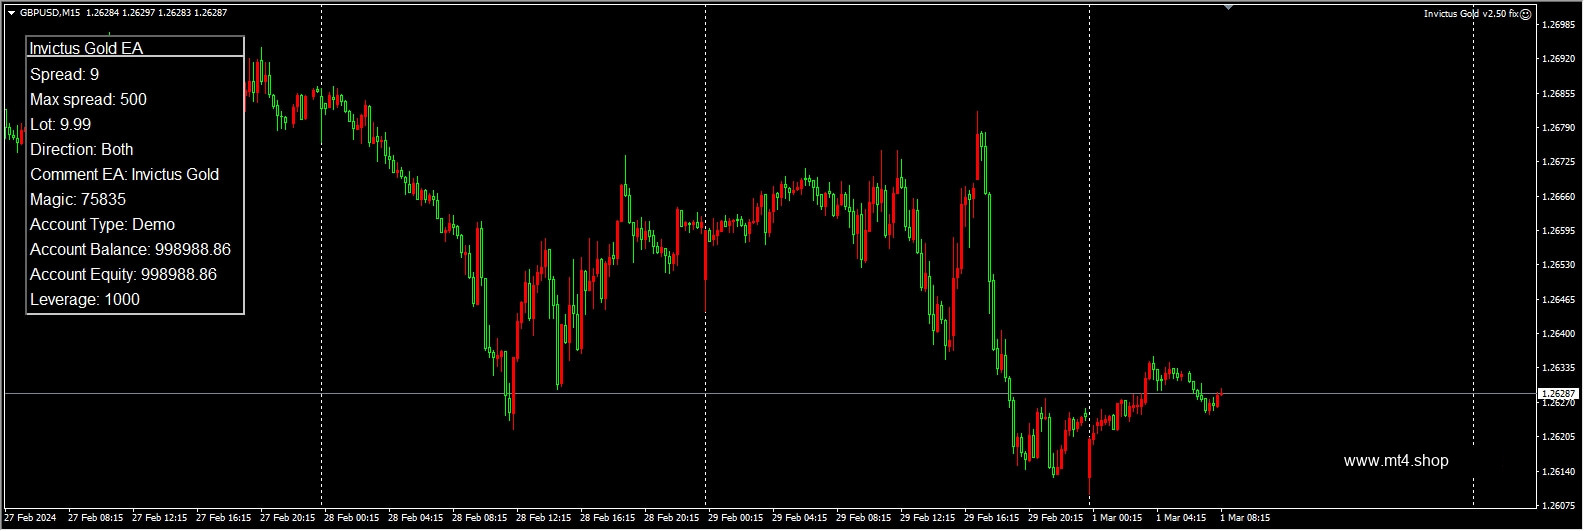The image size is (1584, 531).
Task: Click the Invictus Gold EA panel title
Action: tap(86, 48)
